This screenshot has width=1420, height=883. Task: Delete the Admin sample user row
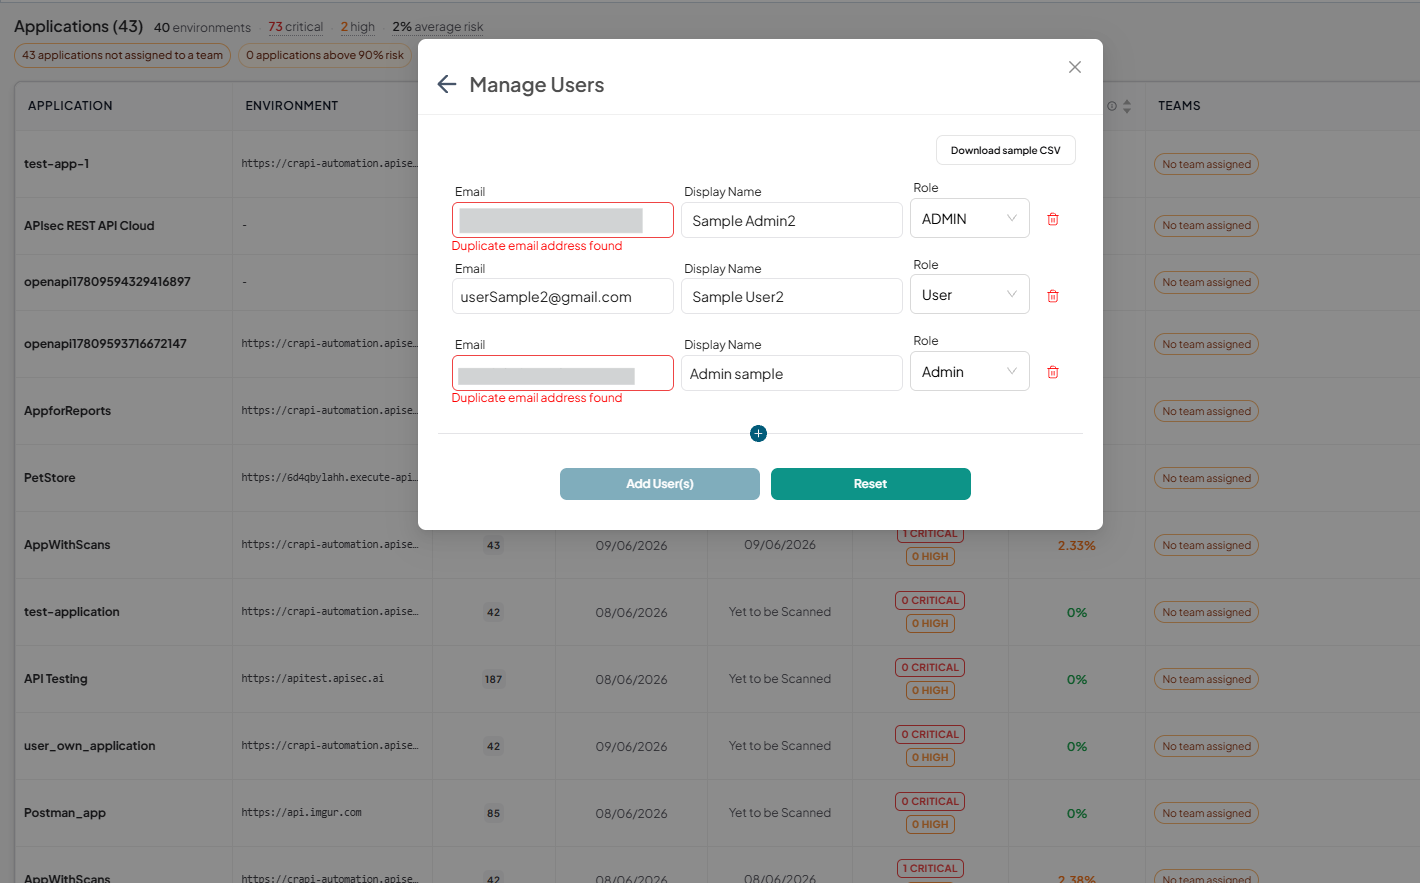(x=1053, y=372)
